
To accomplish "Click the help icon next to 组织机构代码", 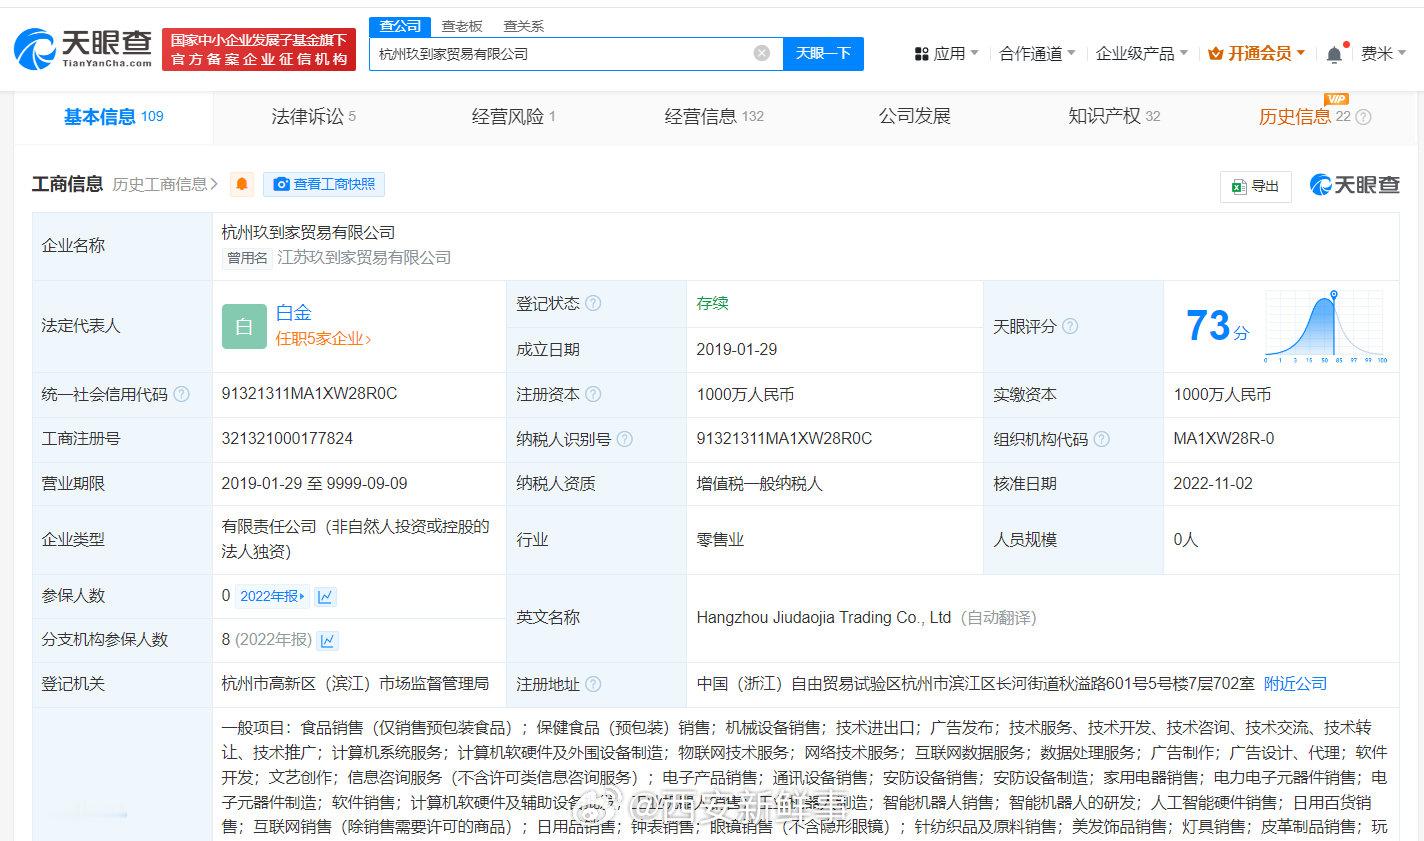I will [x=1101, y=439].
